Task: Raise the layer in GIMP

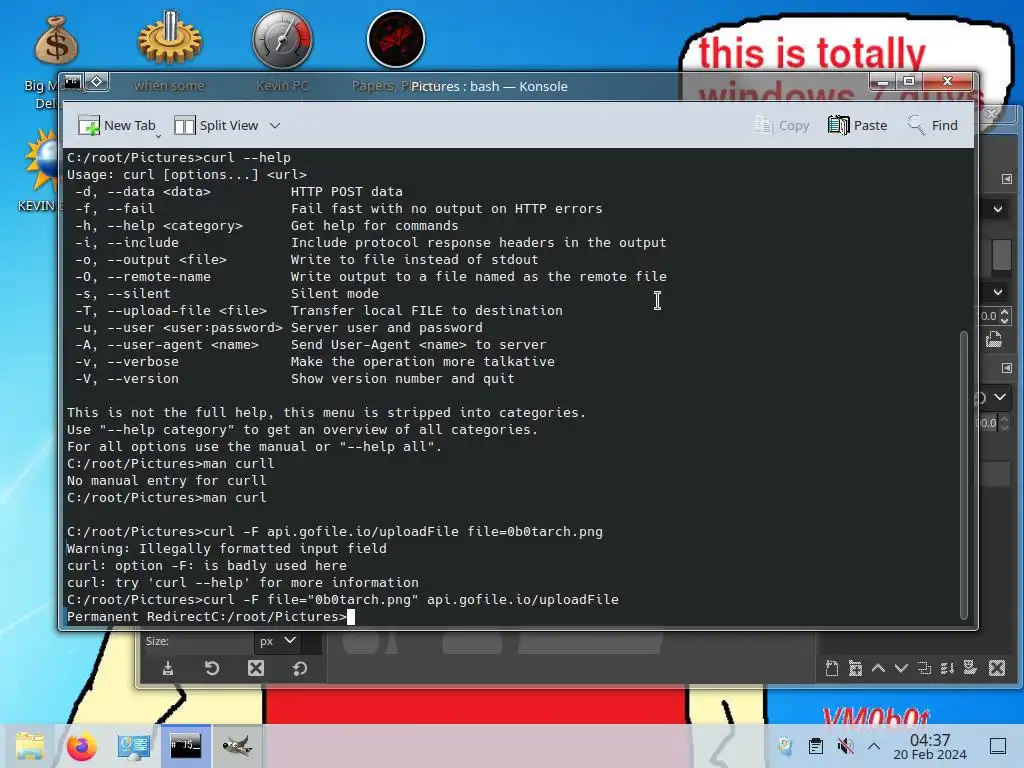Action: 878,668
